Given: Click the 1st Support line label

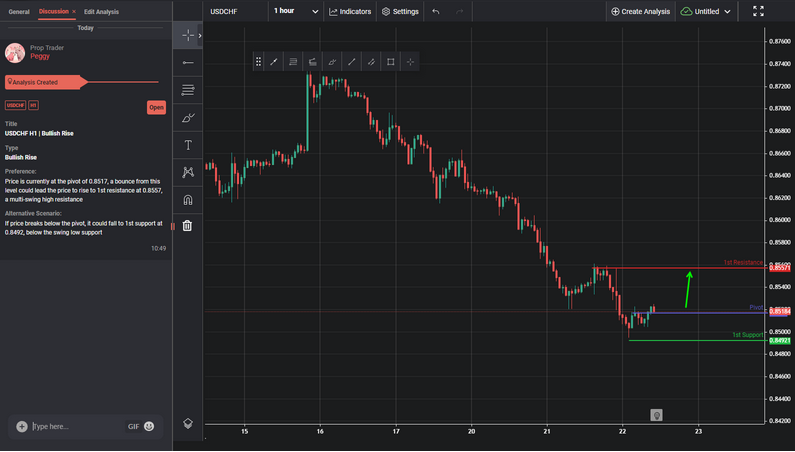Looking at the screenshot, I should click(x=747, y=335).
